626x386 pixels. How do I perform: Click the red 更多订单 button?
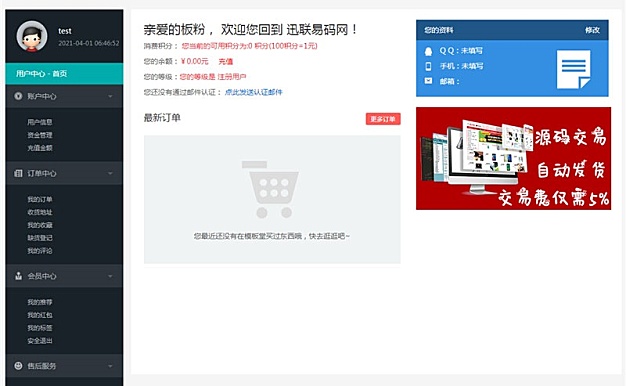tap(383, 119)
